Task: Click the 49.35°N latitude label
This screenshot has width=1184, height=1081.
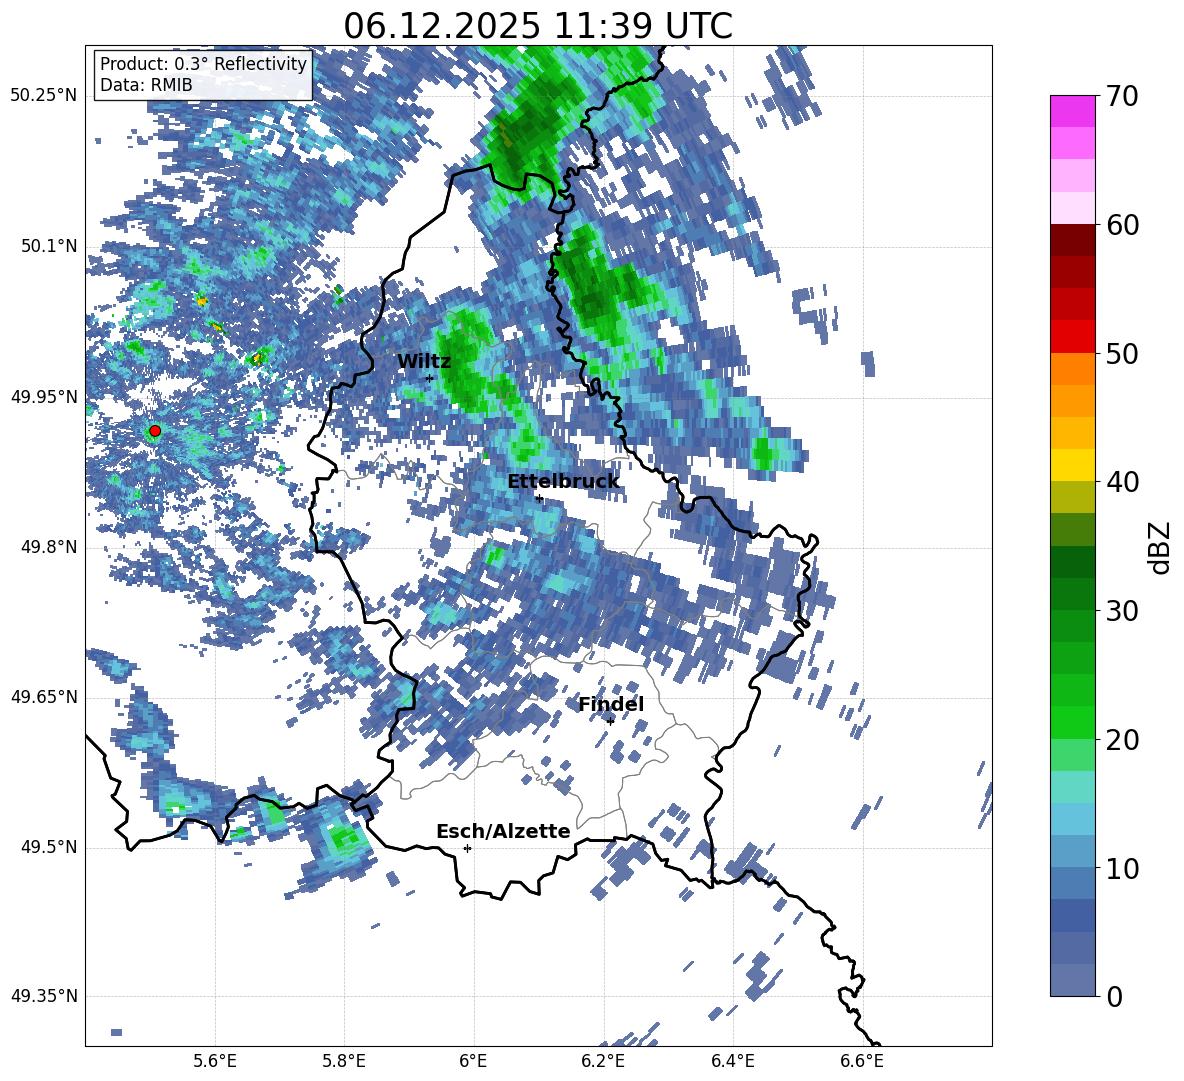Action: [44, 996]
